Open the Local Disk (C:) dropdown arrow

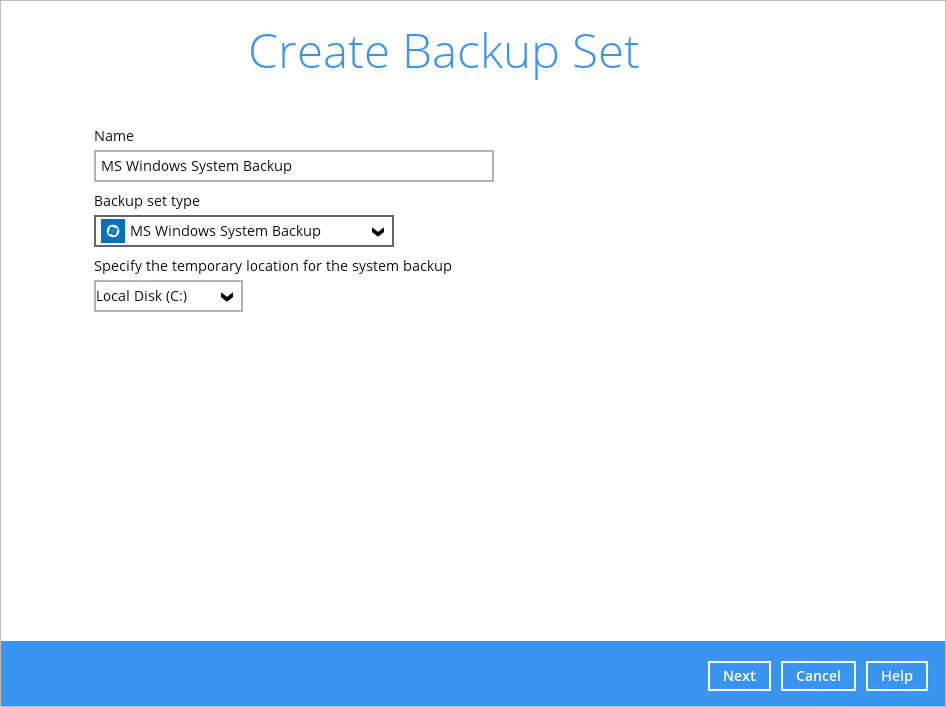point(227,297)
